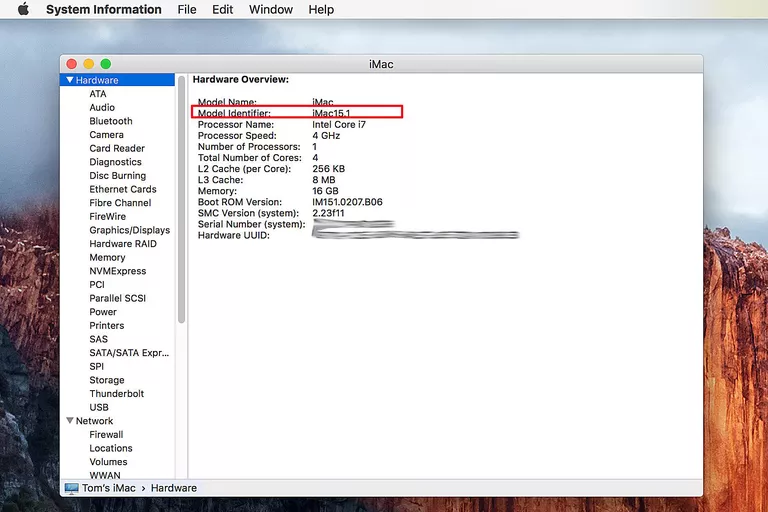Image resolution: width=768 pixels, height=512 pixels.
Task: Select Graphics/Displays in the sidebar
Action: 129,230
